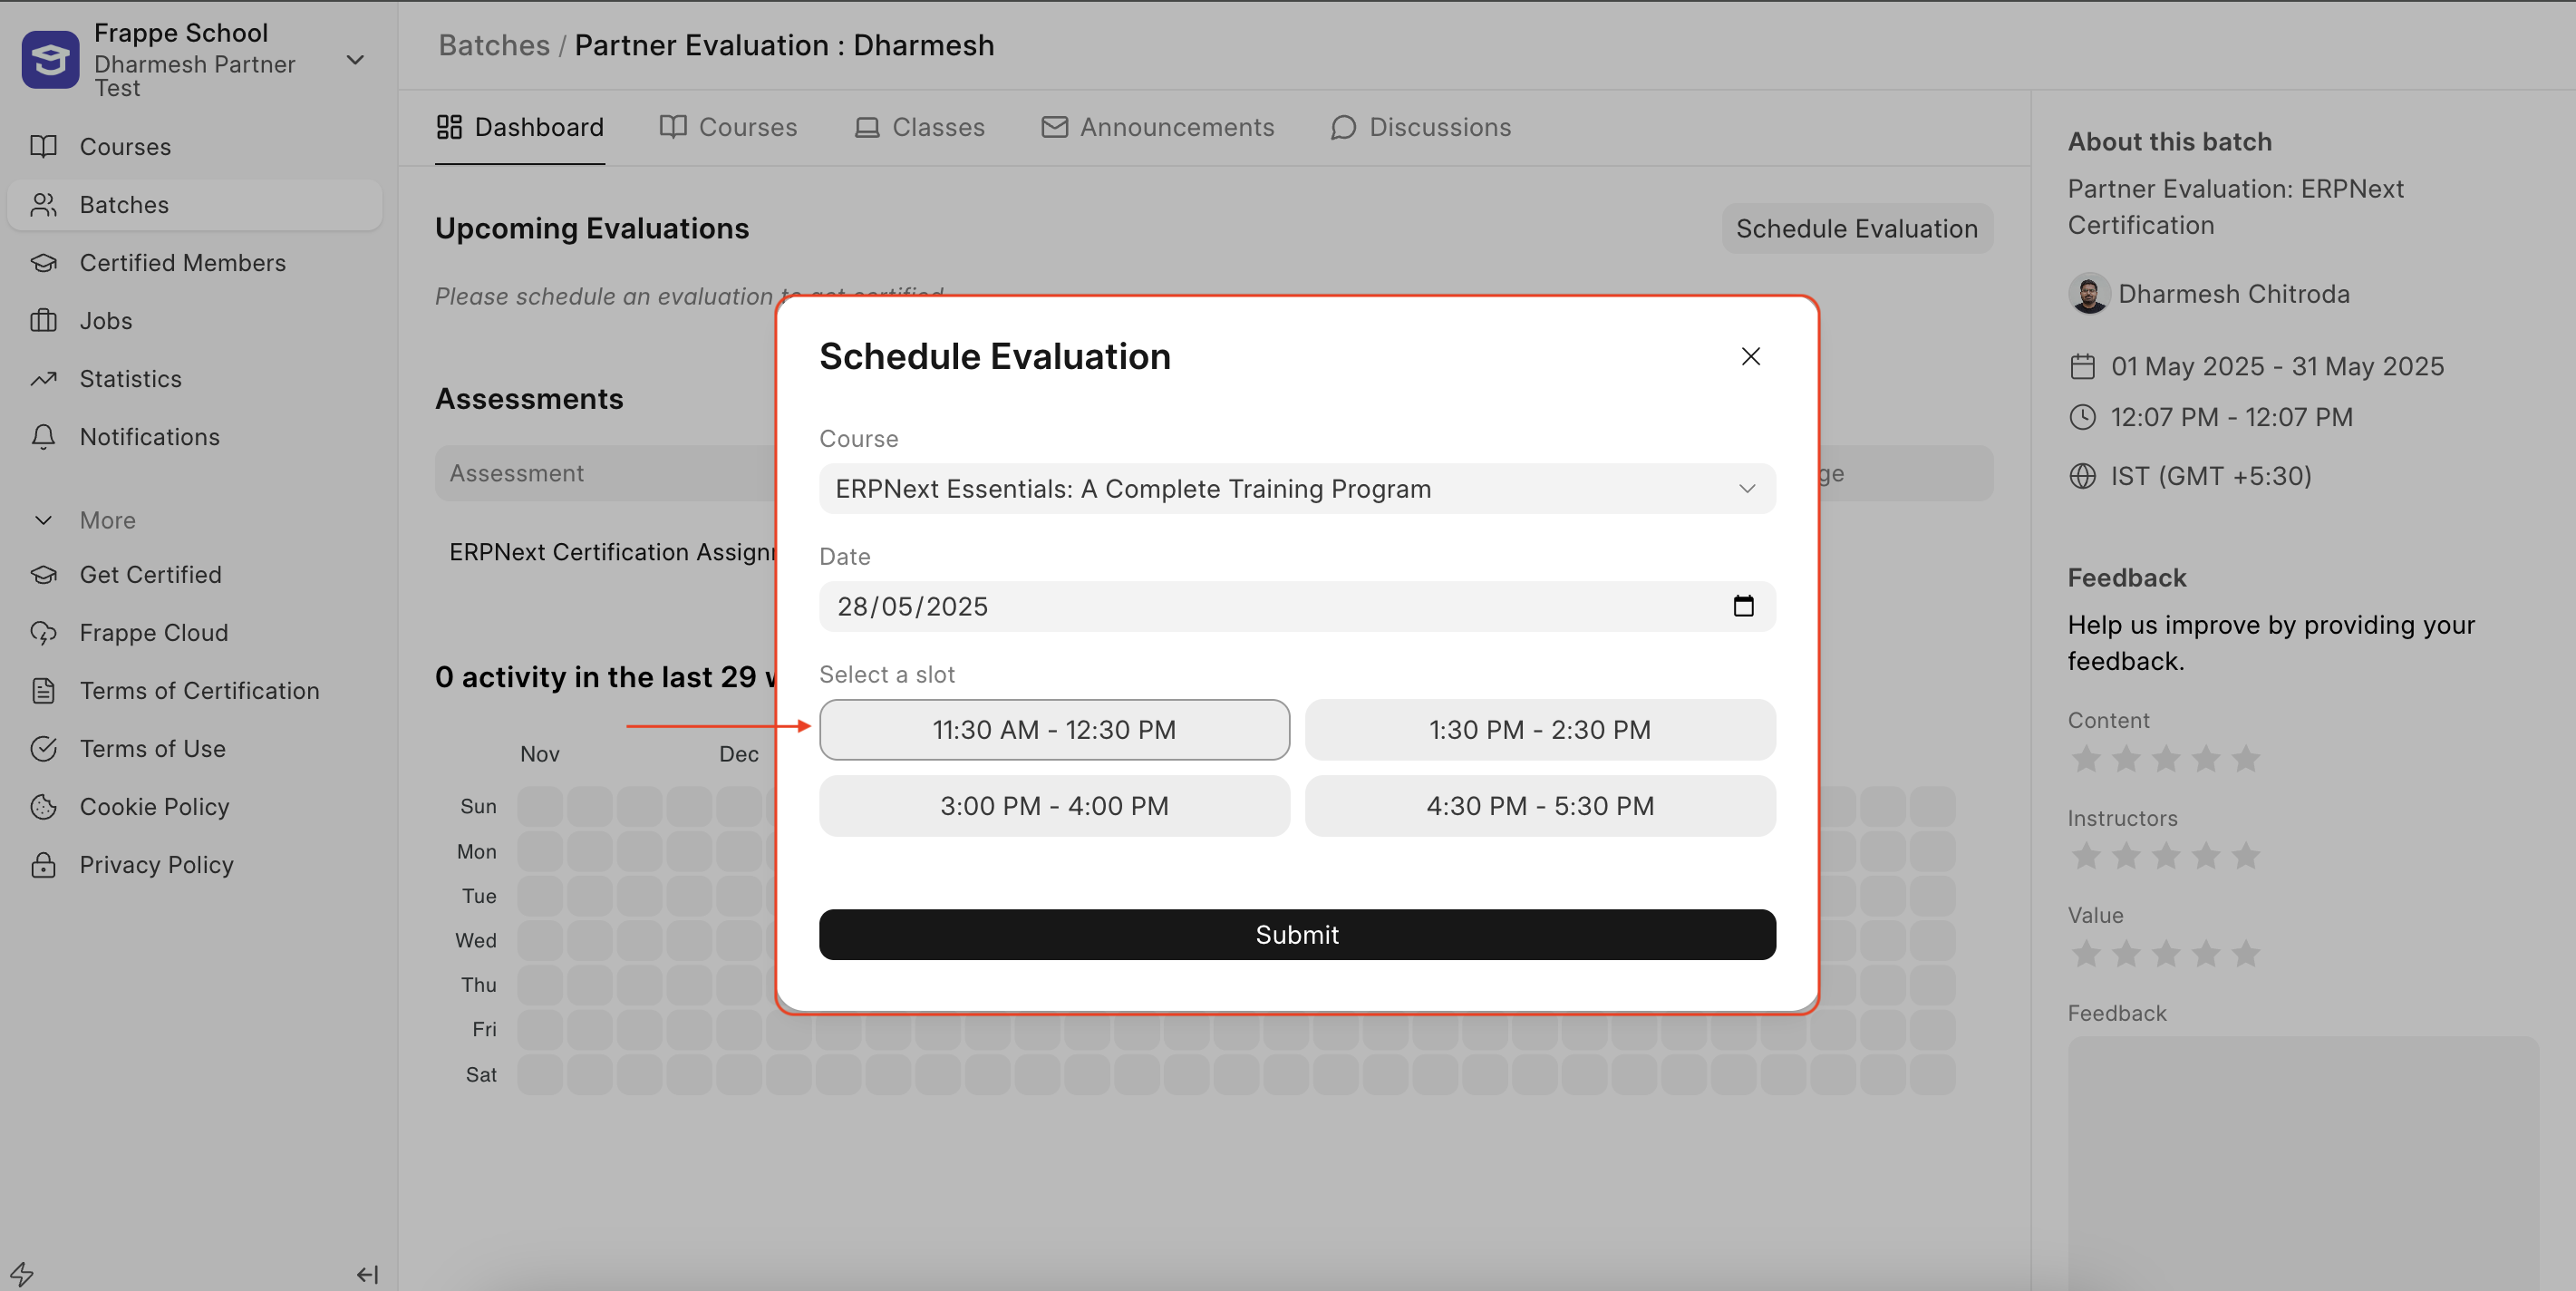Screen dimensions: 2576x1291
Task: Rate Value with the second star
Action: tap(2126, 954)
